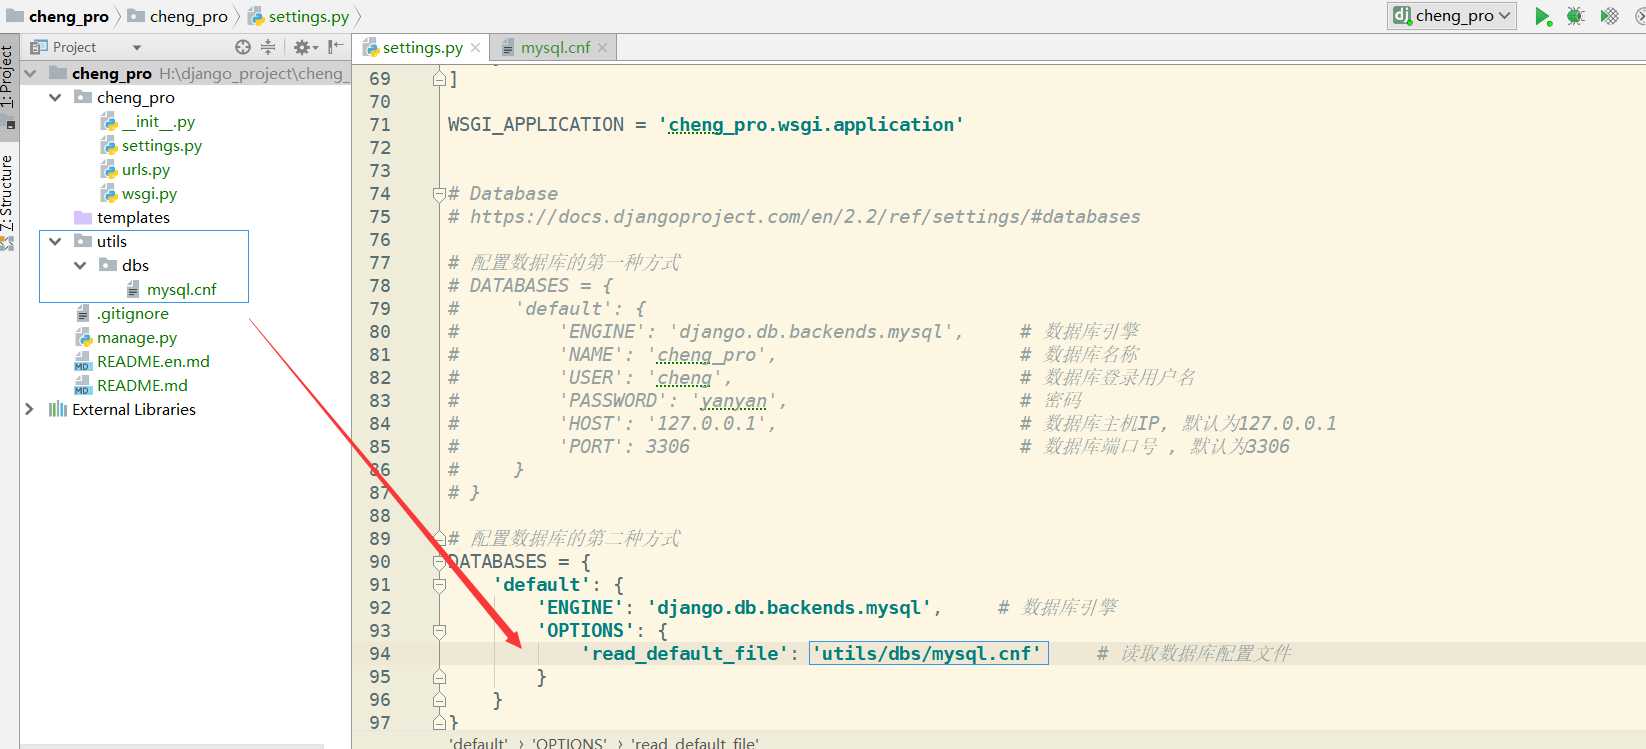The height and width of the screenshot is (749, 1646).
Task: Select External Libraries node
Action: pos(122,409)
